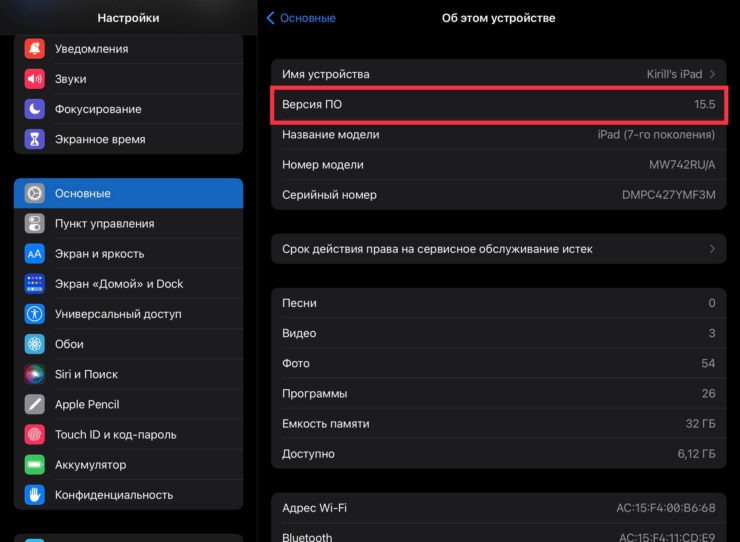This screenshot has width=740, height=542.
Task: Tap the Display & Brightness AA icon
Action: (34, 254)
